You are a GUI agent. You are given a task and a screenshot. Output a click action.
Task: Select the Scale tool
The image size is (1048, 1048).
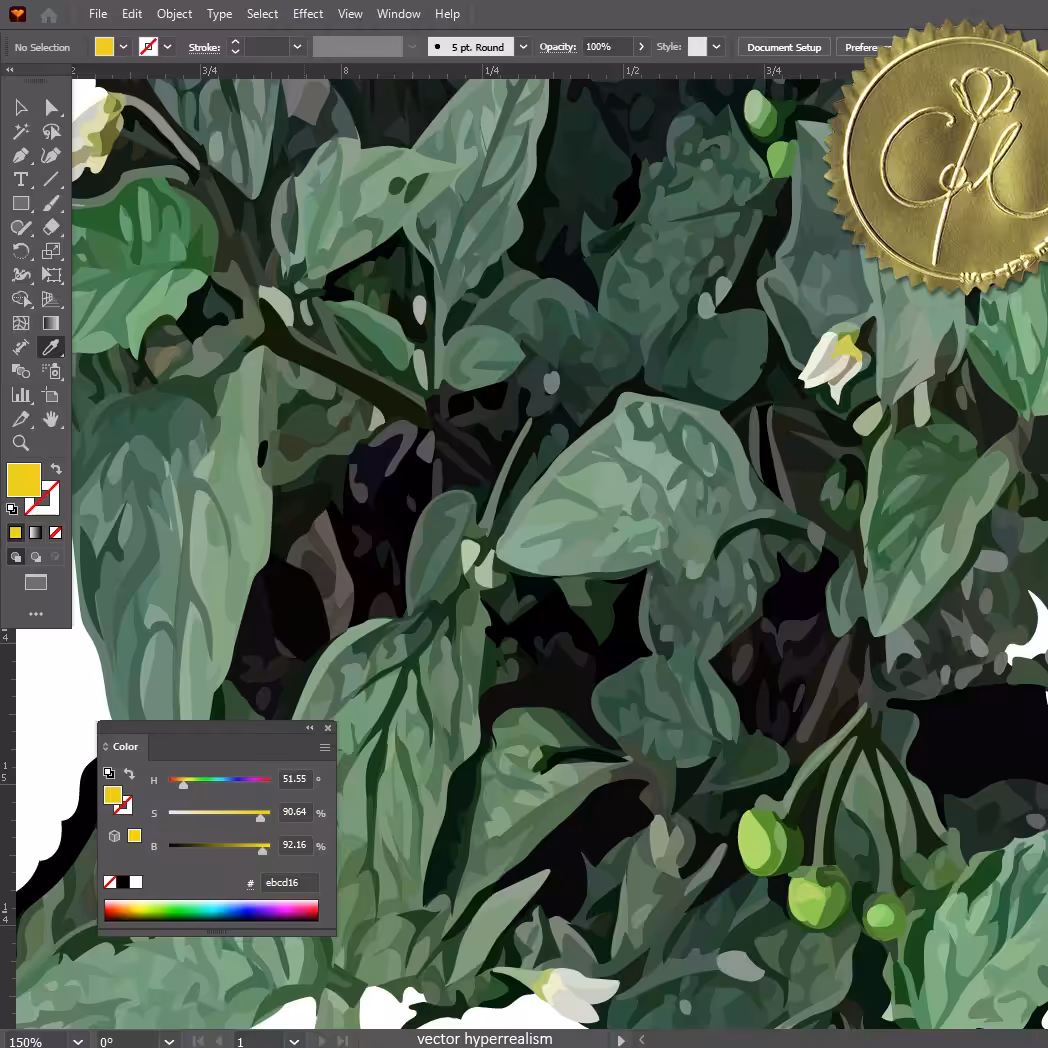[x=51, y=251]
